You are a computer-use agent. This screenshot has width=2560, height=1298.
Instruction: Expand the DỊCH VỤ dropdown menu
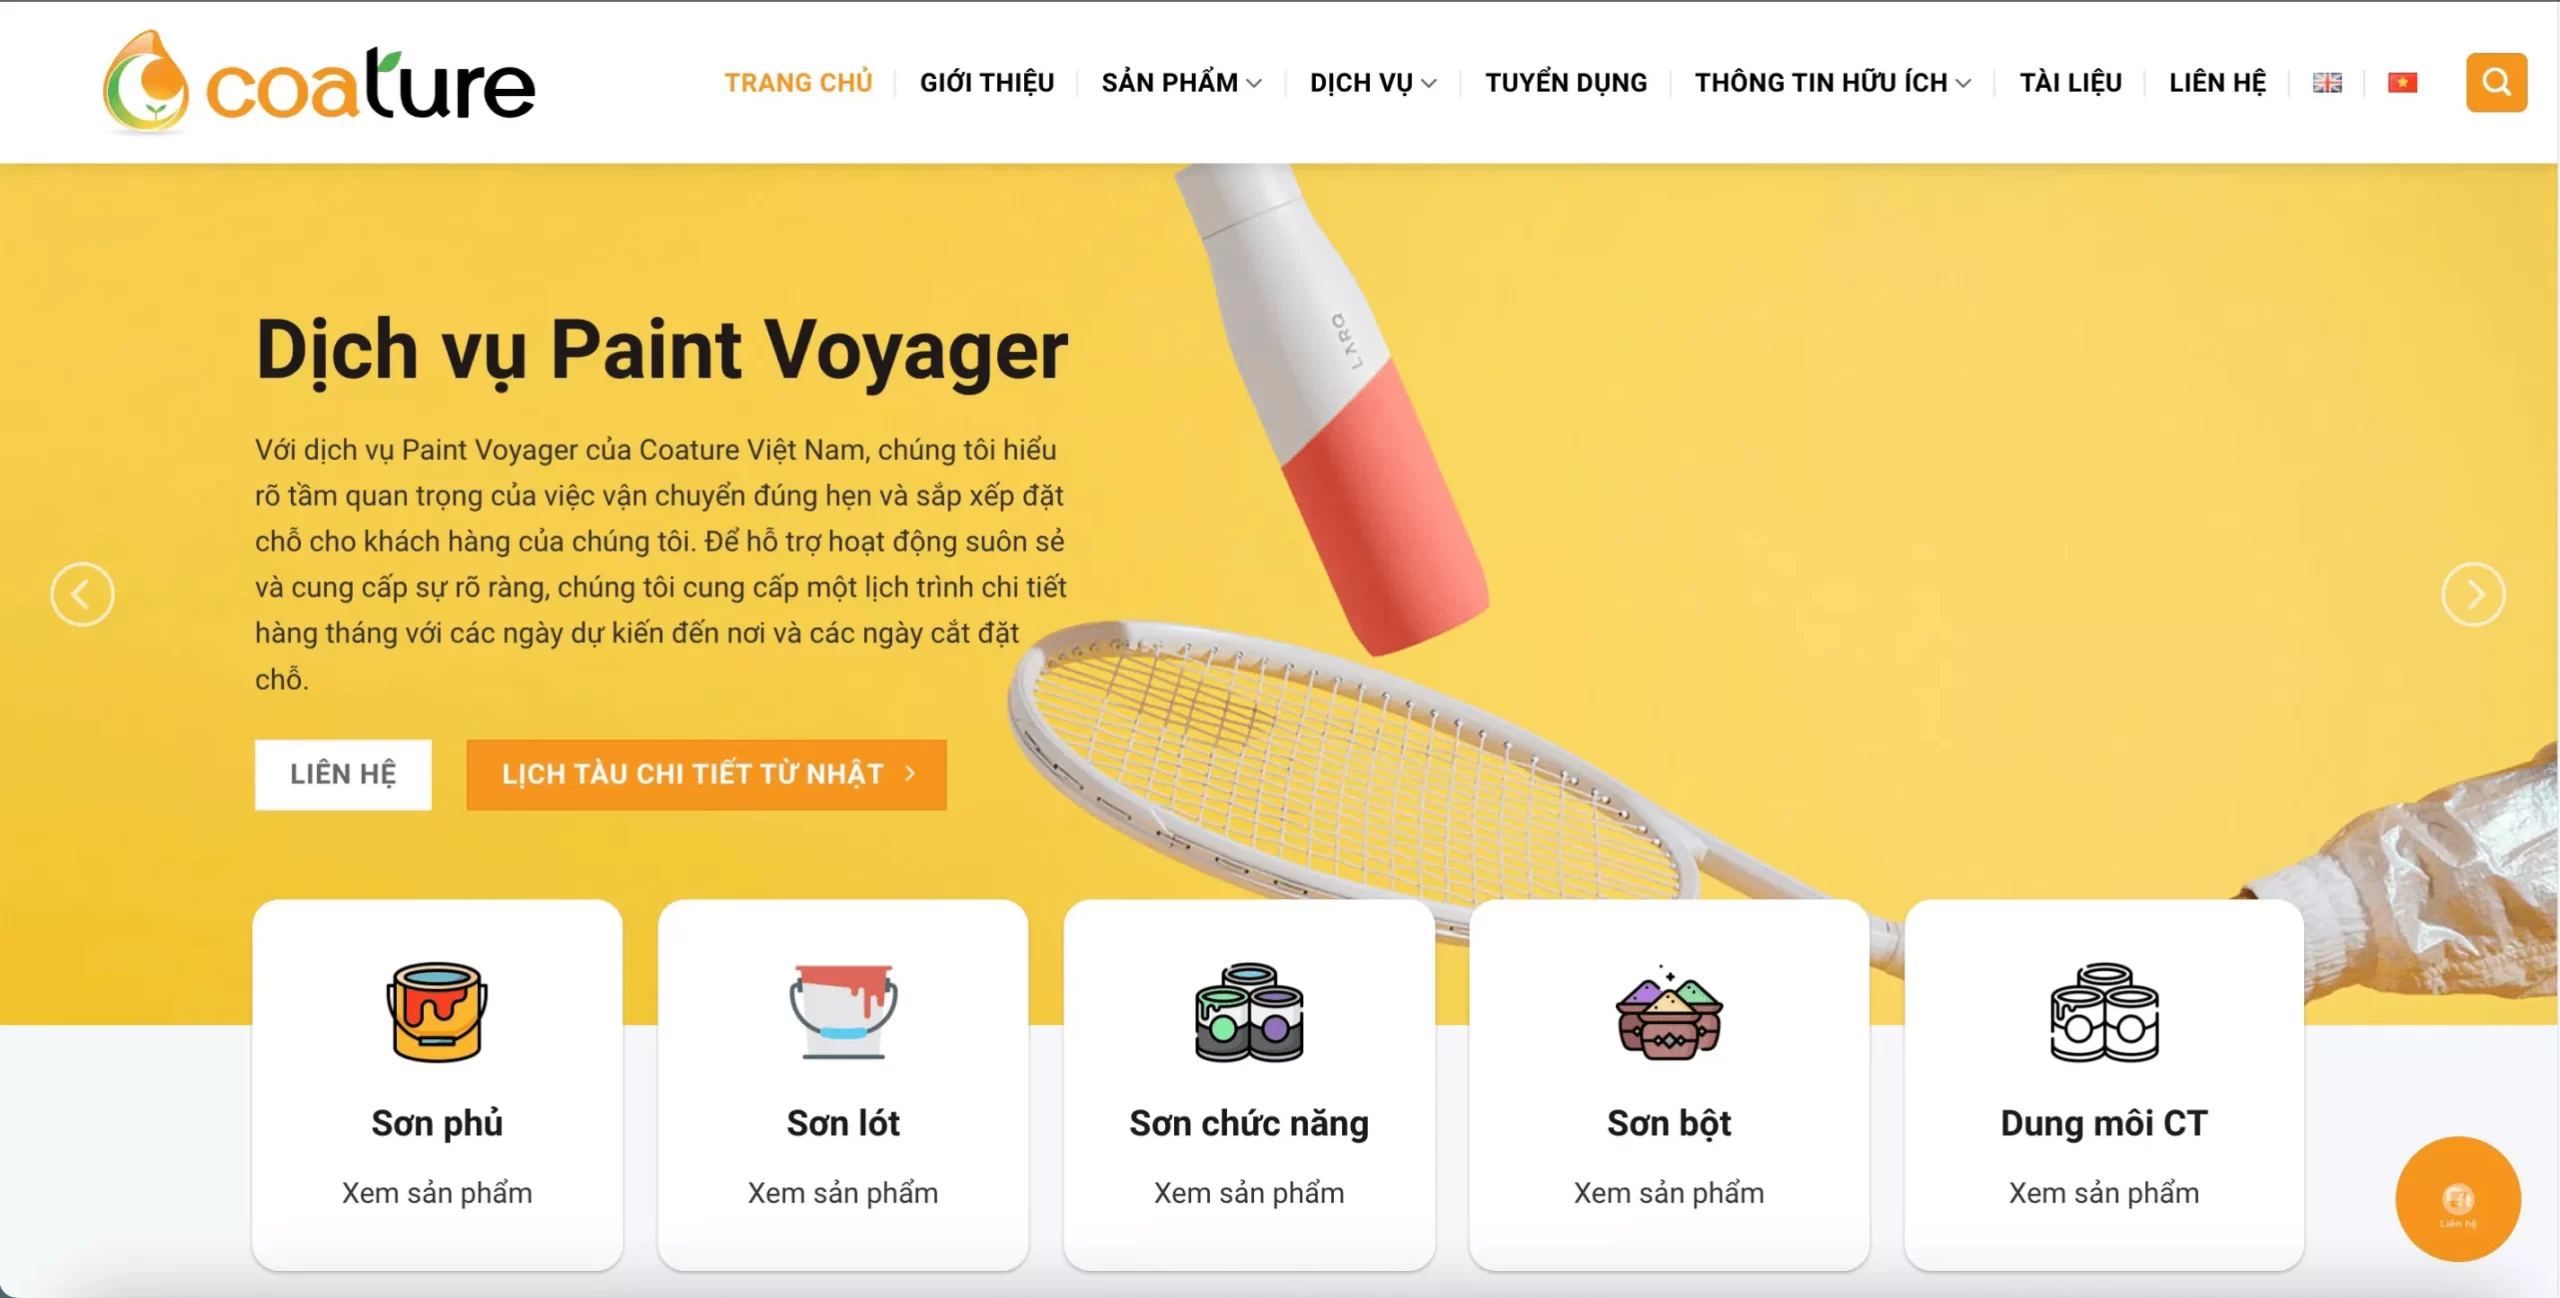[x=1373, y=83]
